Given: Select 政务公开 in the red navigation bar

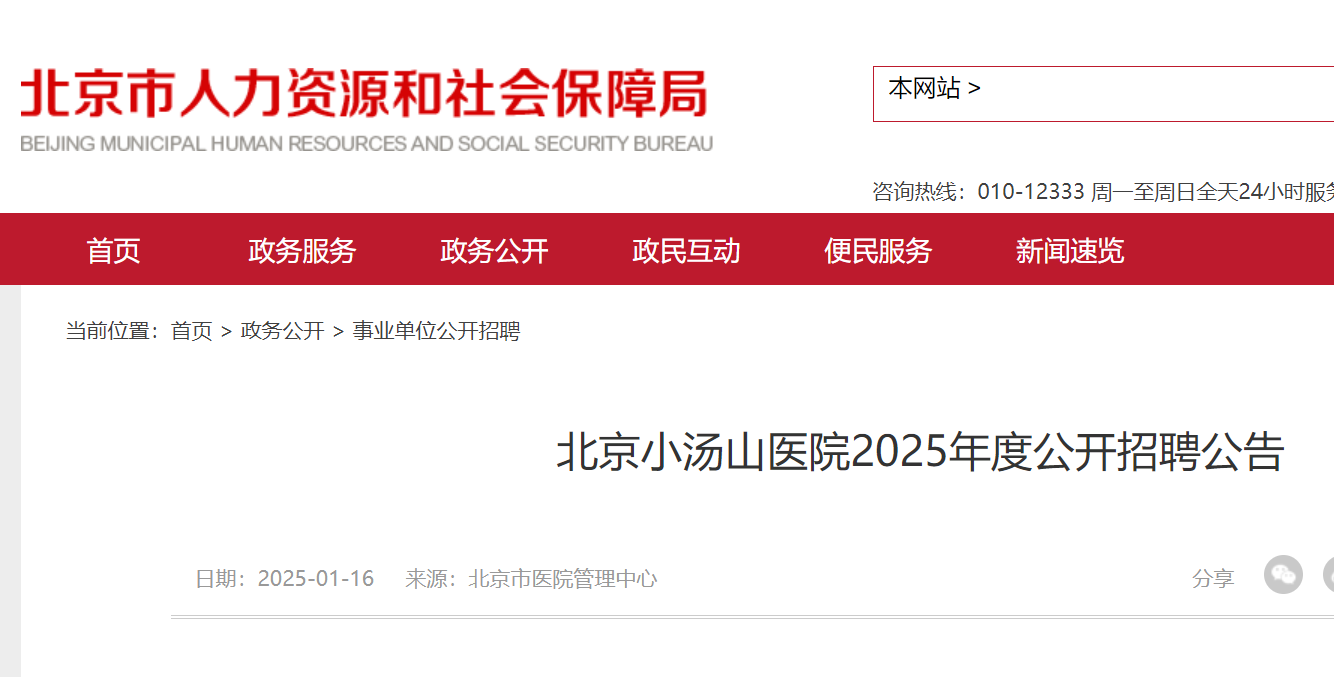Looking at the screenshot, I should tap(494, 250).
